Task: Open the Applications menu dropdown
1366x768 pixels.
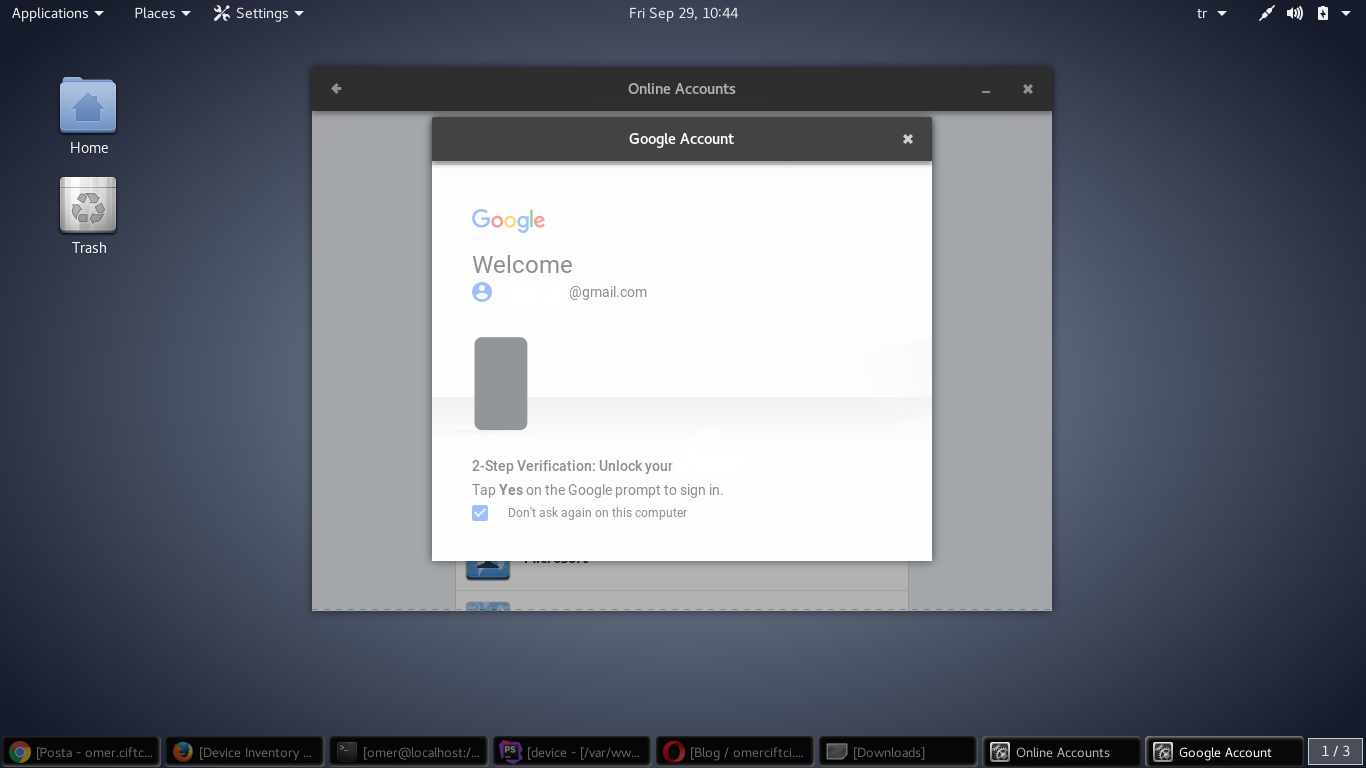Action: [57, 13]
